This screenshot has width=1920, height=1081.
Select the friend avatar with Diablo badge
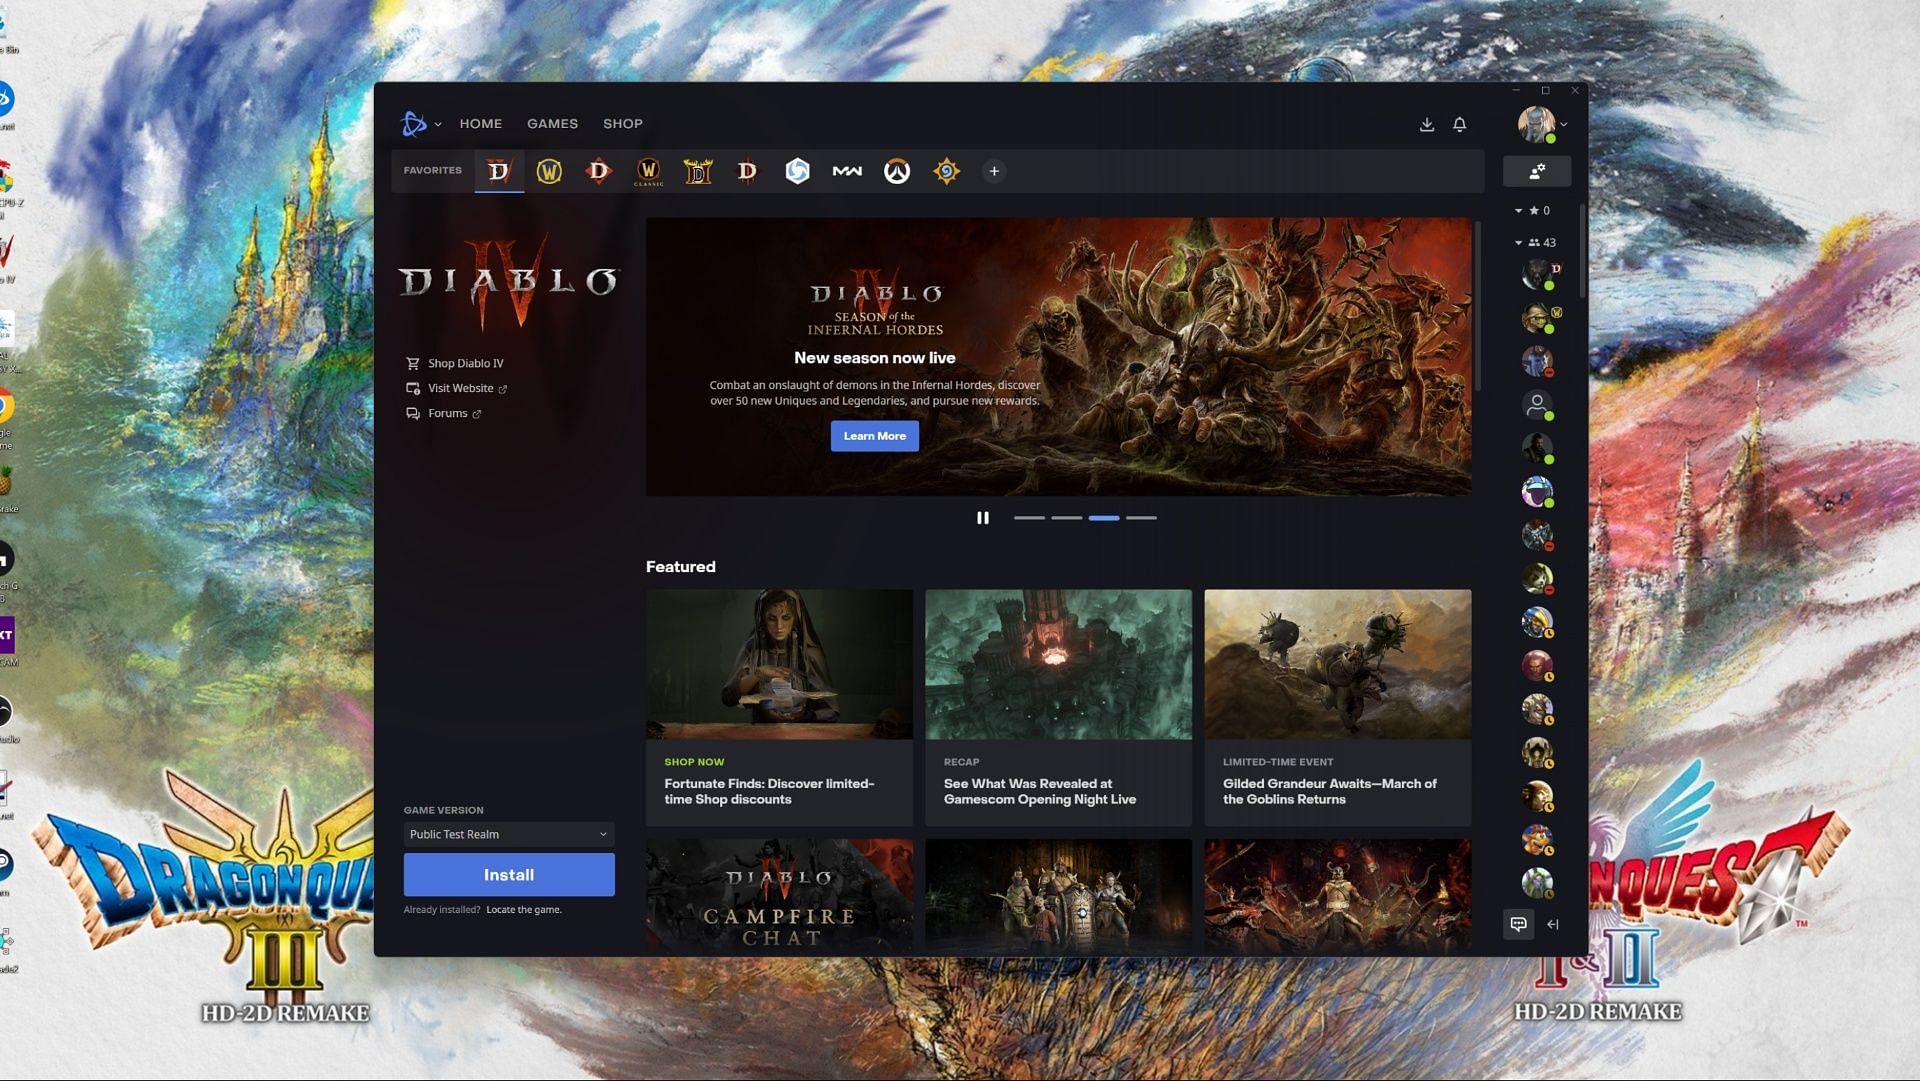coord(1537,274)
